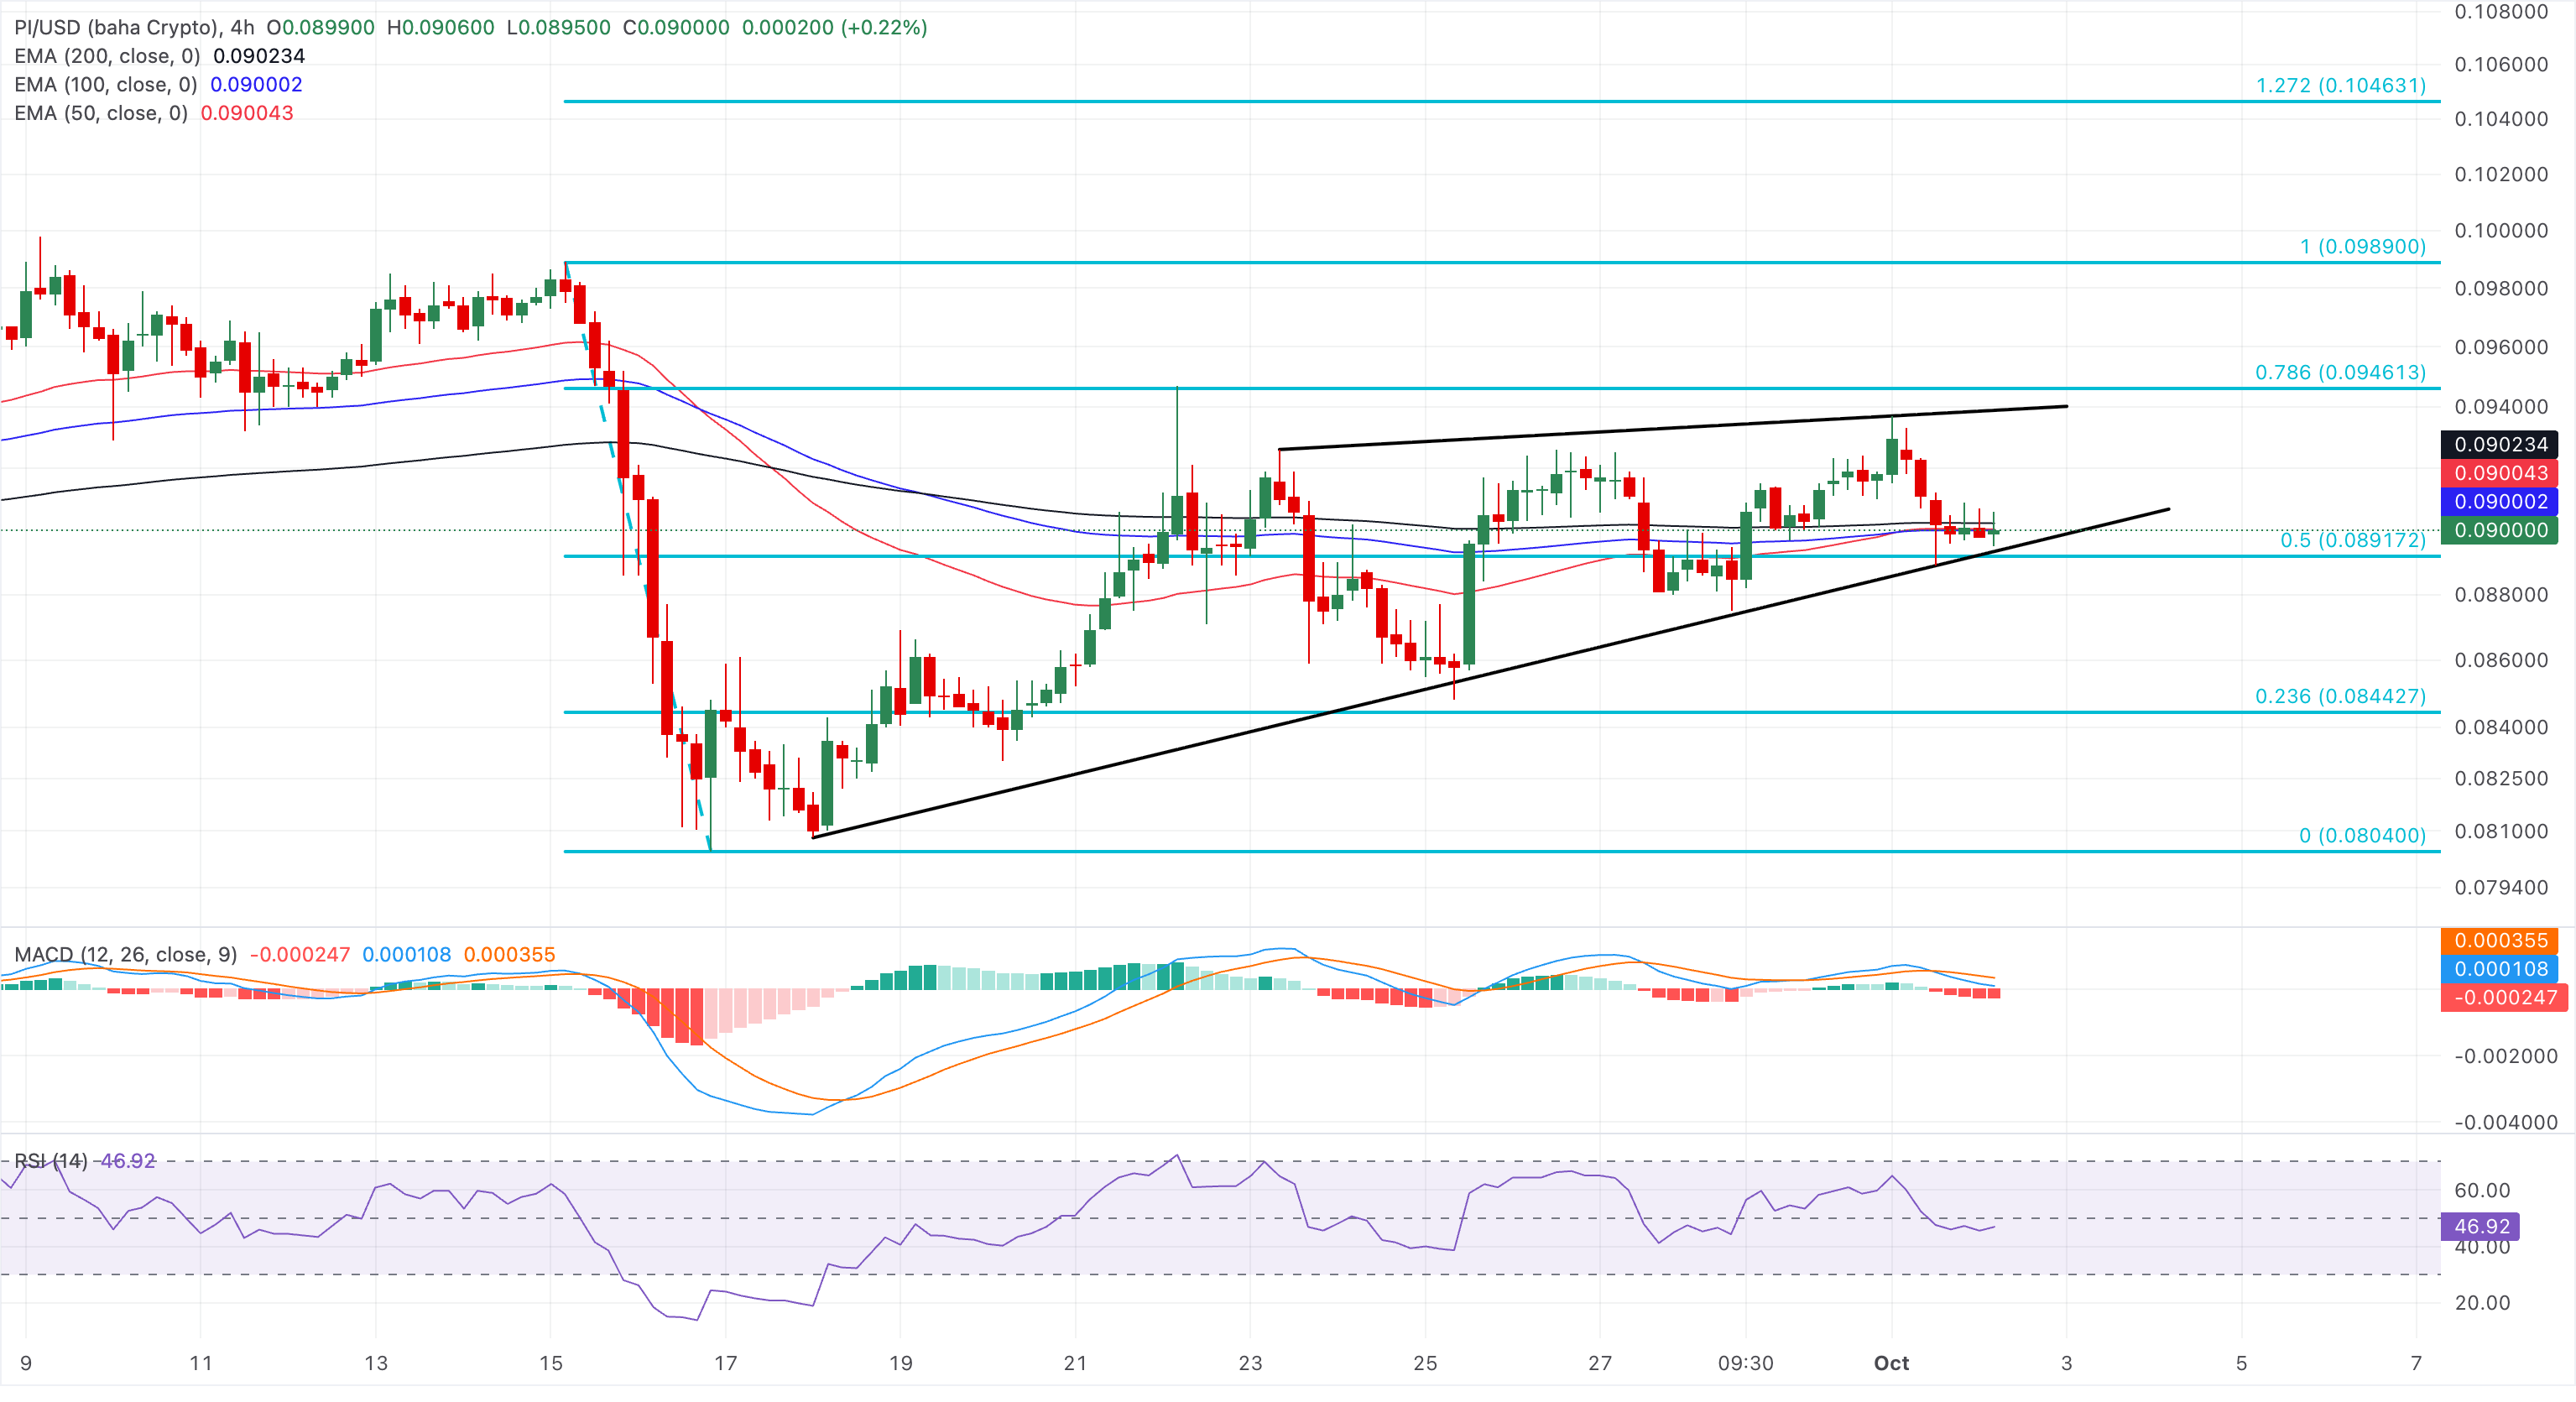This screenshot has height=1402, width=2576.
Task: Click the Oct date label on time axis
Action: point(1891,1364)
